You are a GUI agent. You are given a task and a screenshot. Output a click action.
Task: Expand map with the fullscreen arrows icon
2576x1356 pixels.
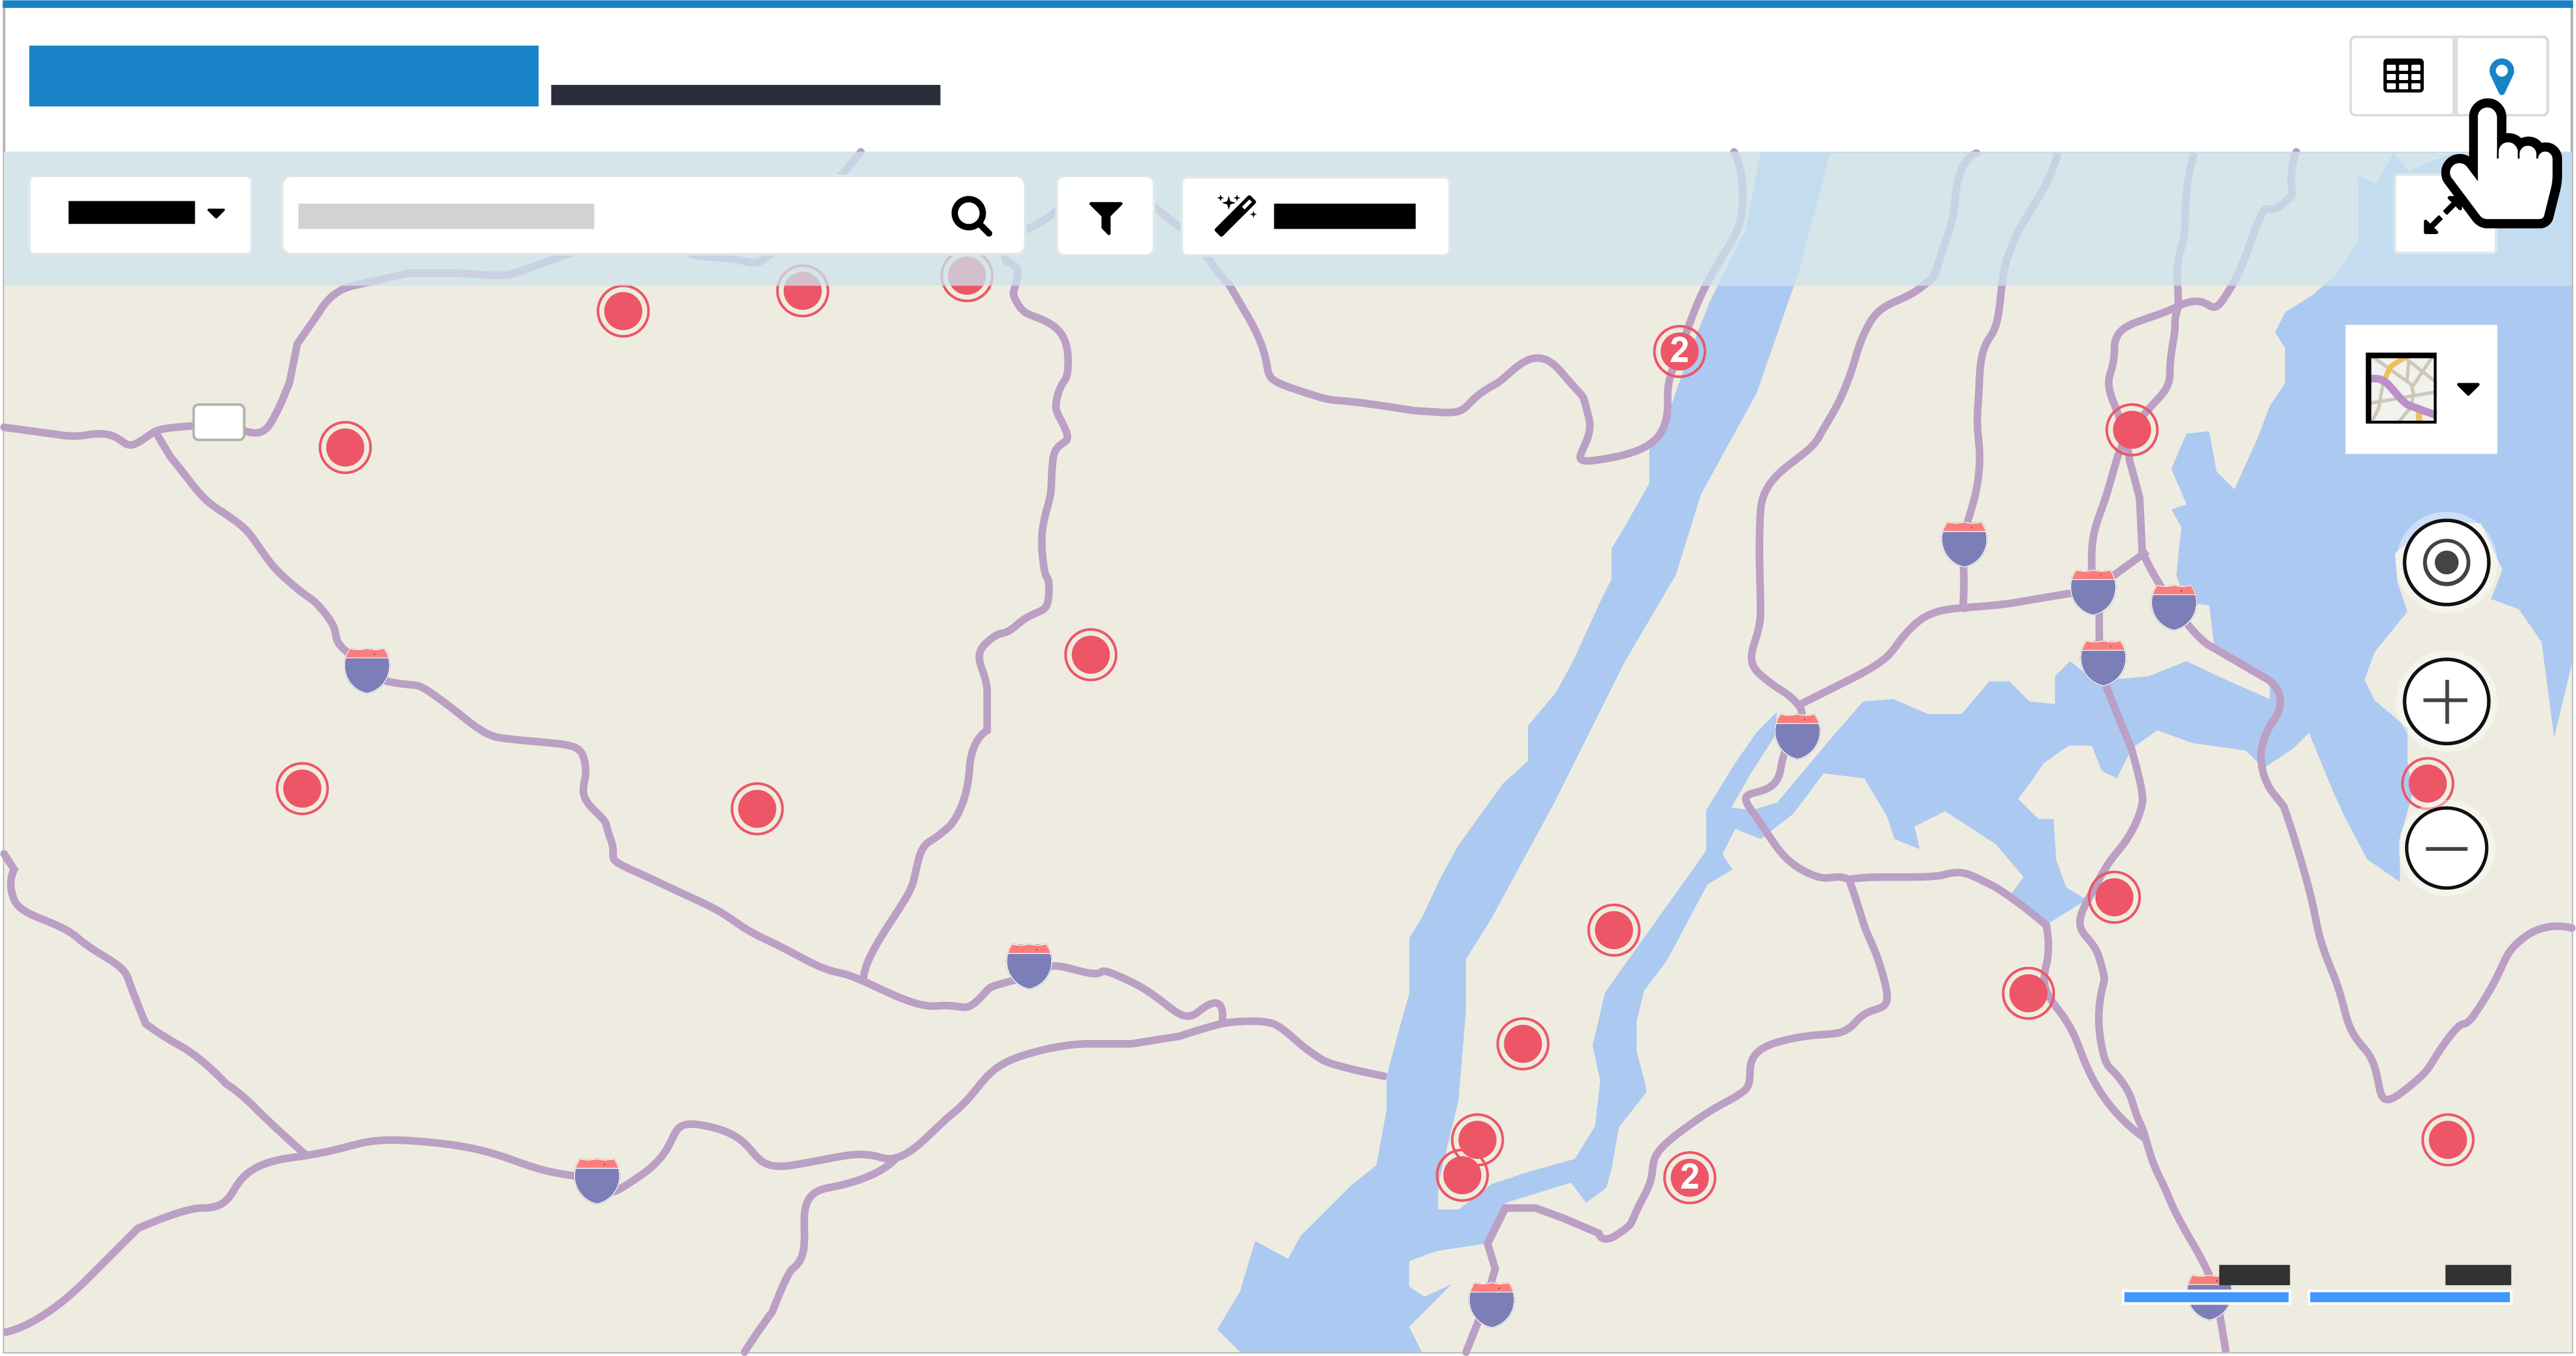(2444, 215)
